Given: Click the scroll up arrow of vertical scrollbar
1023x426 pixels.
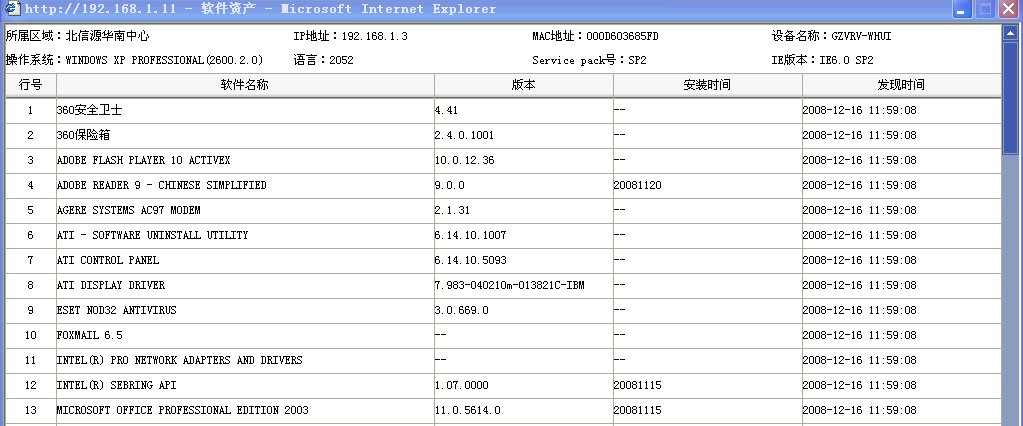Looking at the screenshot, I should (x=1009, y=32).
